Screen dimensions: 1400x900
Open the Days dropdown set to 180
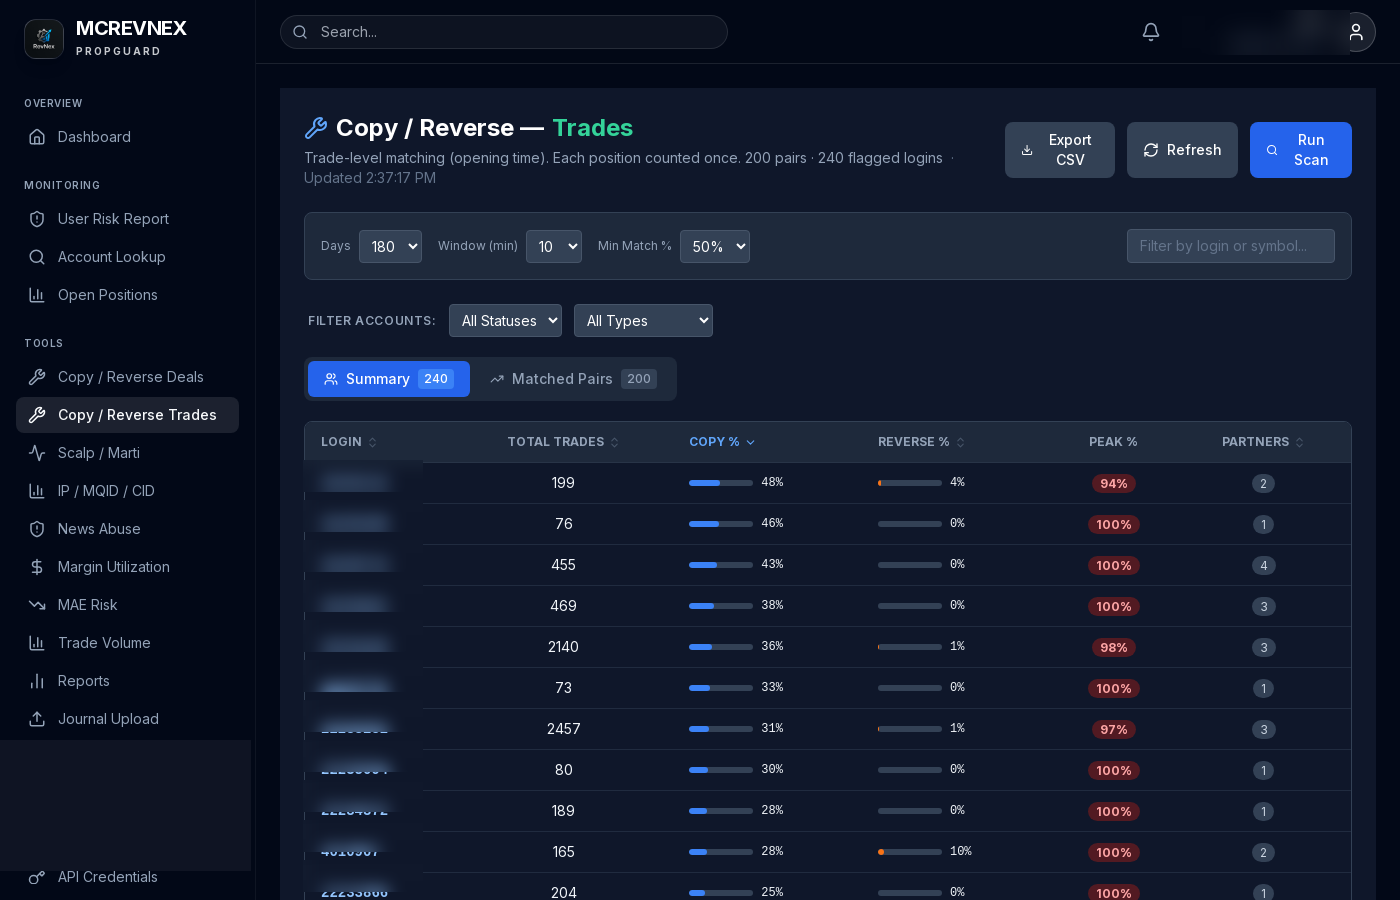(x=390, y=246)
